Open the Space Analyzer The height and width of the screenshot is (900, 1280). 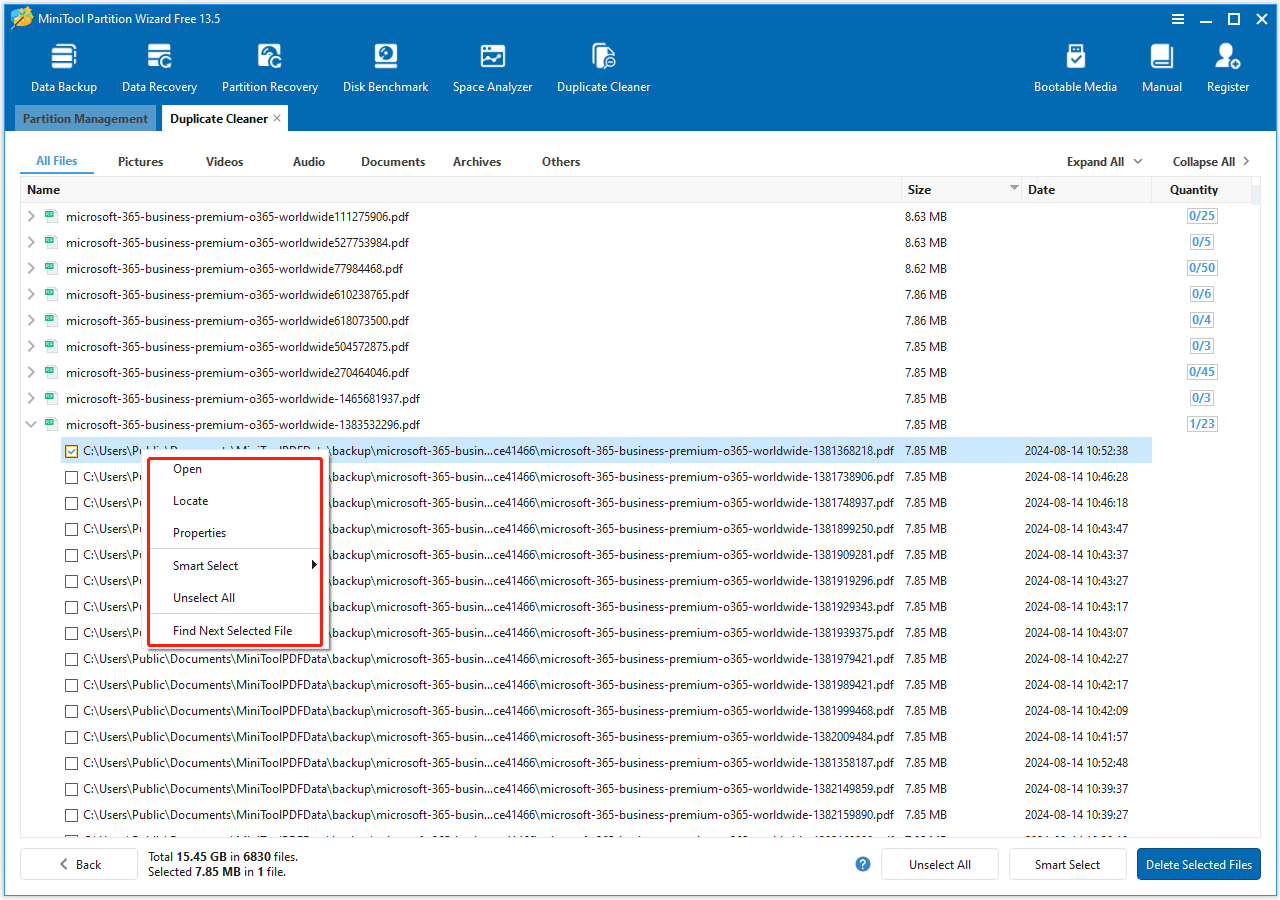click(492, 65)
